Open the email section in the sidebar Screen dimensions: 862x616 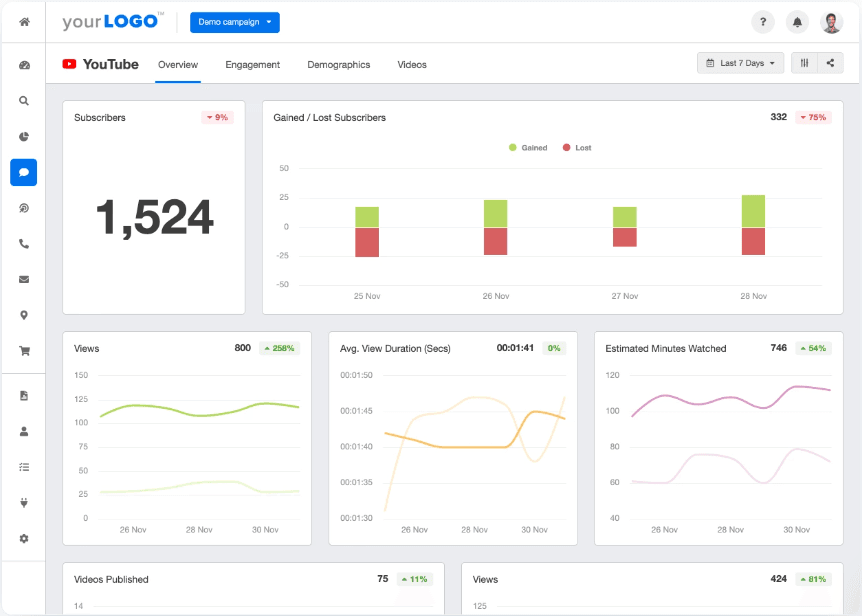tap(23, 279)
